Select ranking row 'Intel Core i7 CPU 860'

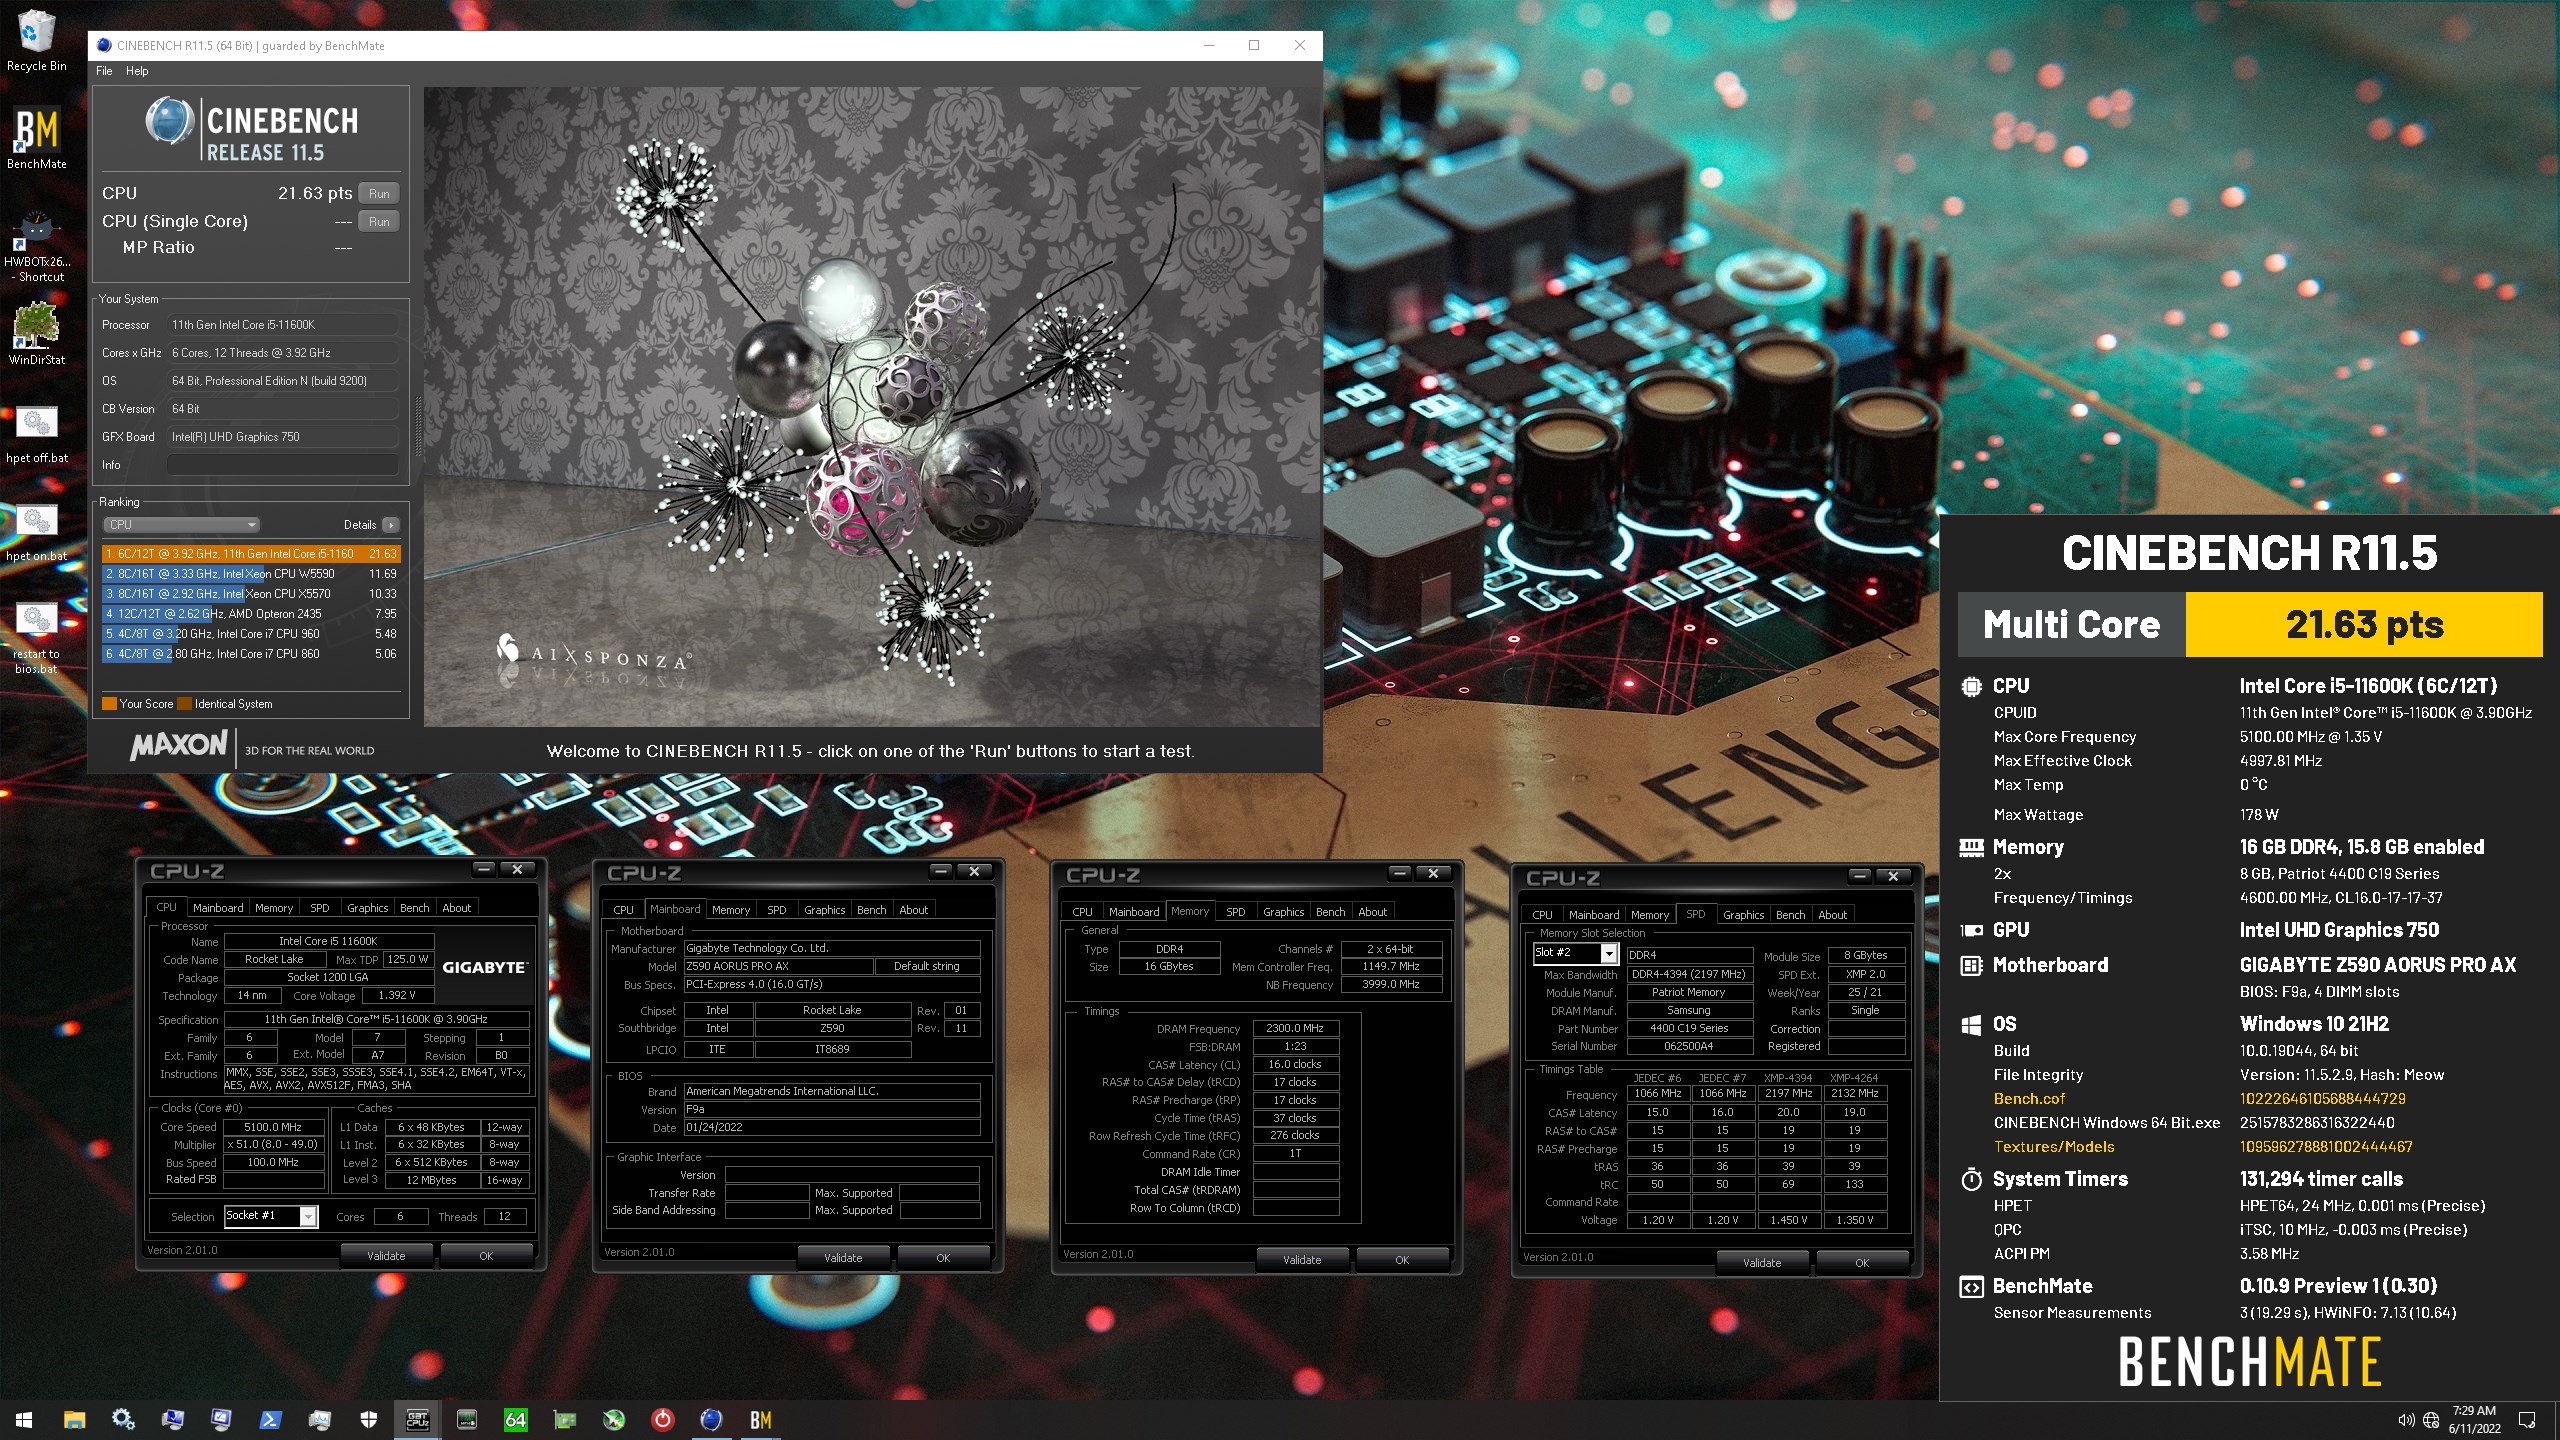coord(250,654)
